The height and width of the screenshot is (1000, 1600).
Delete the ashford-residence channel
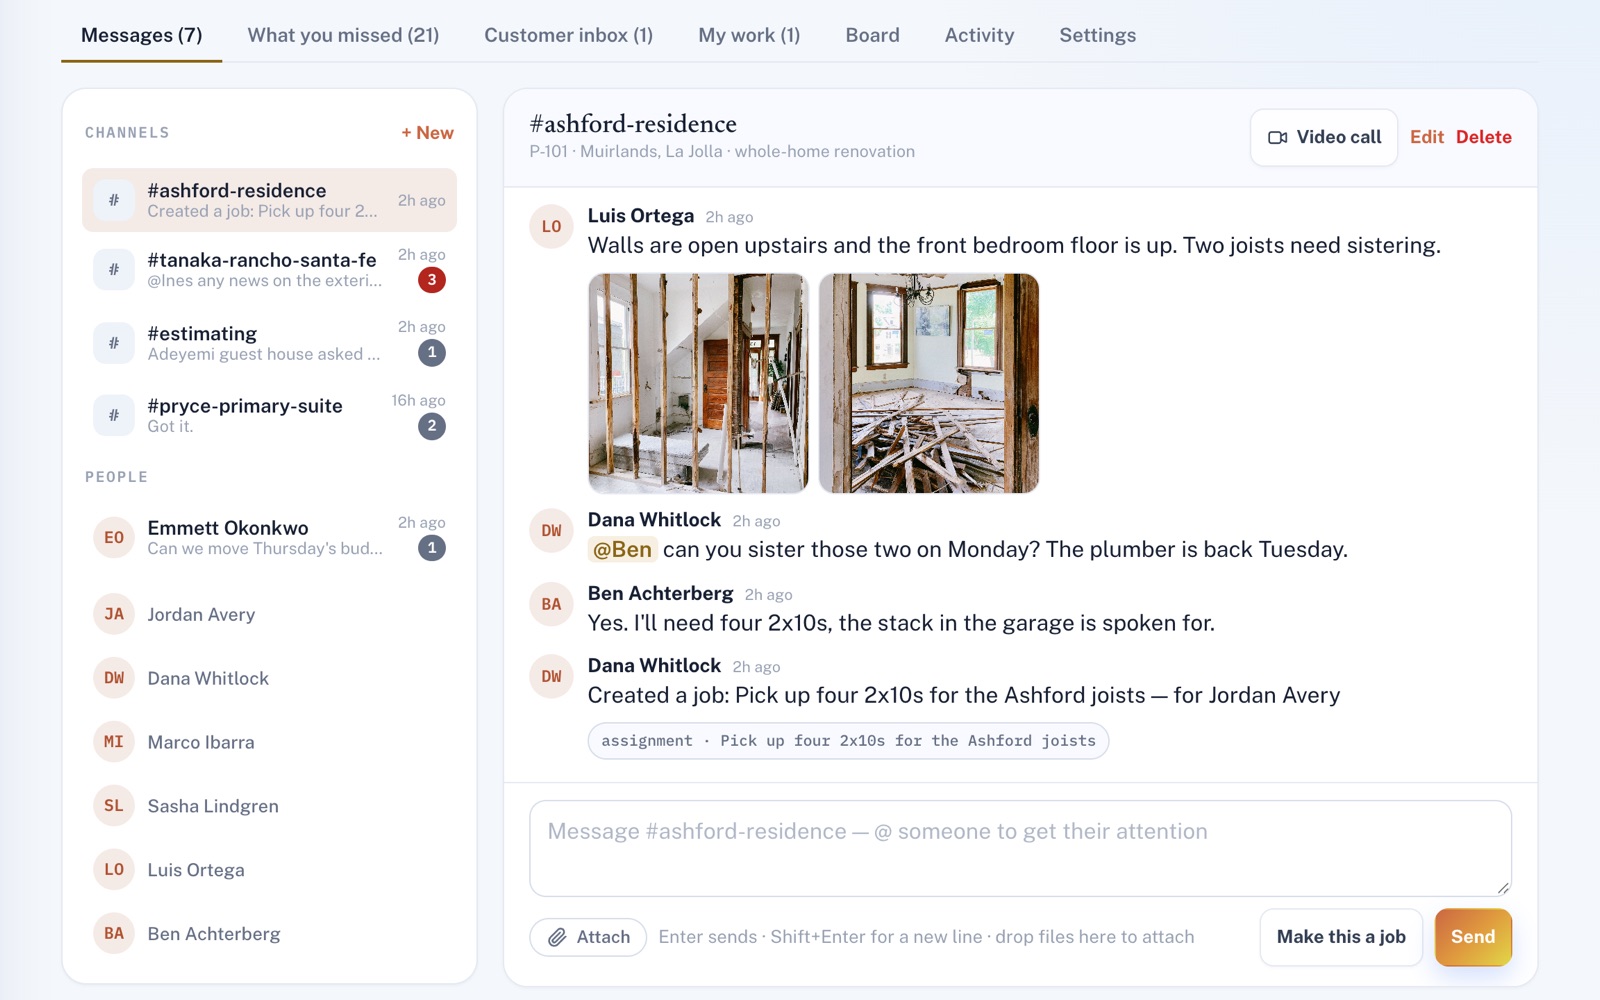pos(1483,137)
